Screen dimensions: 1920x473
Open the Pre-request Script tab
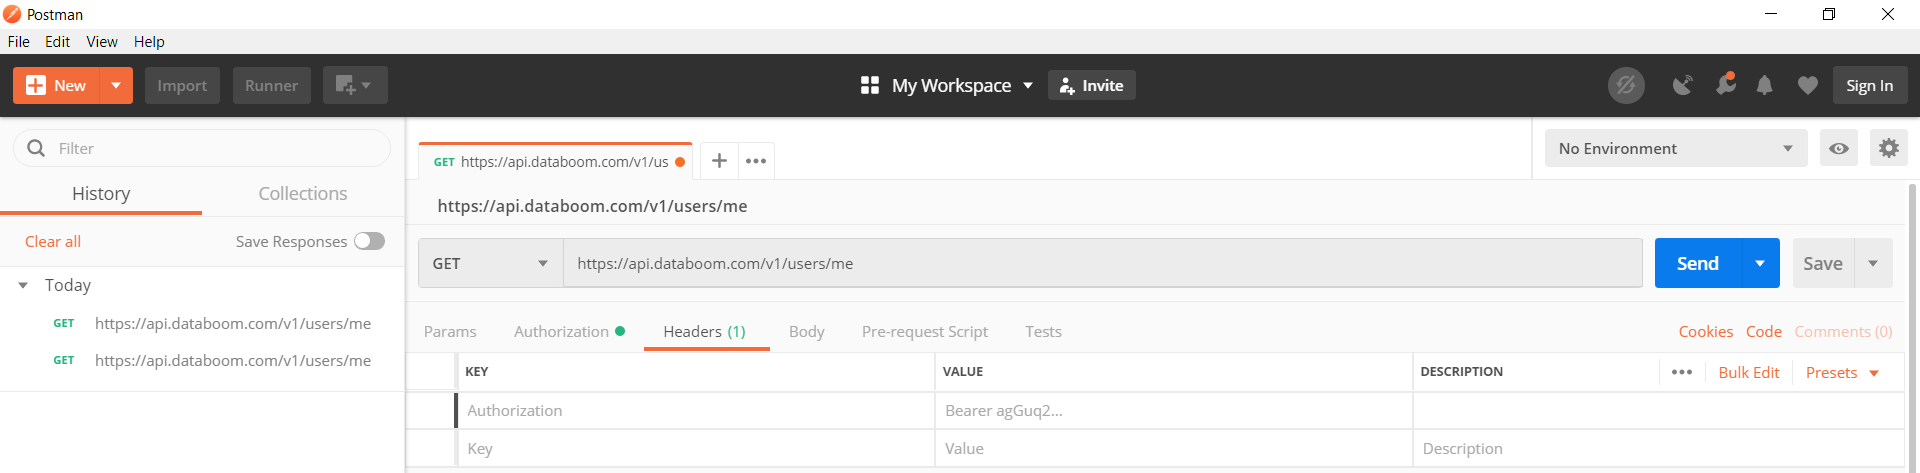pos(925,332)
